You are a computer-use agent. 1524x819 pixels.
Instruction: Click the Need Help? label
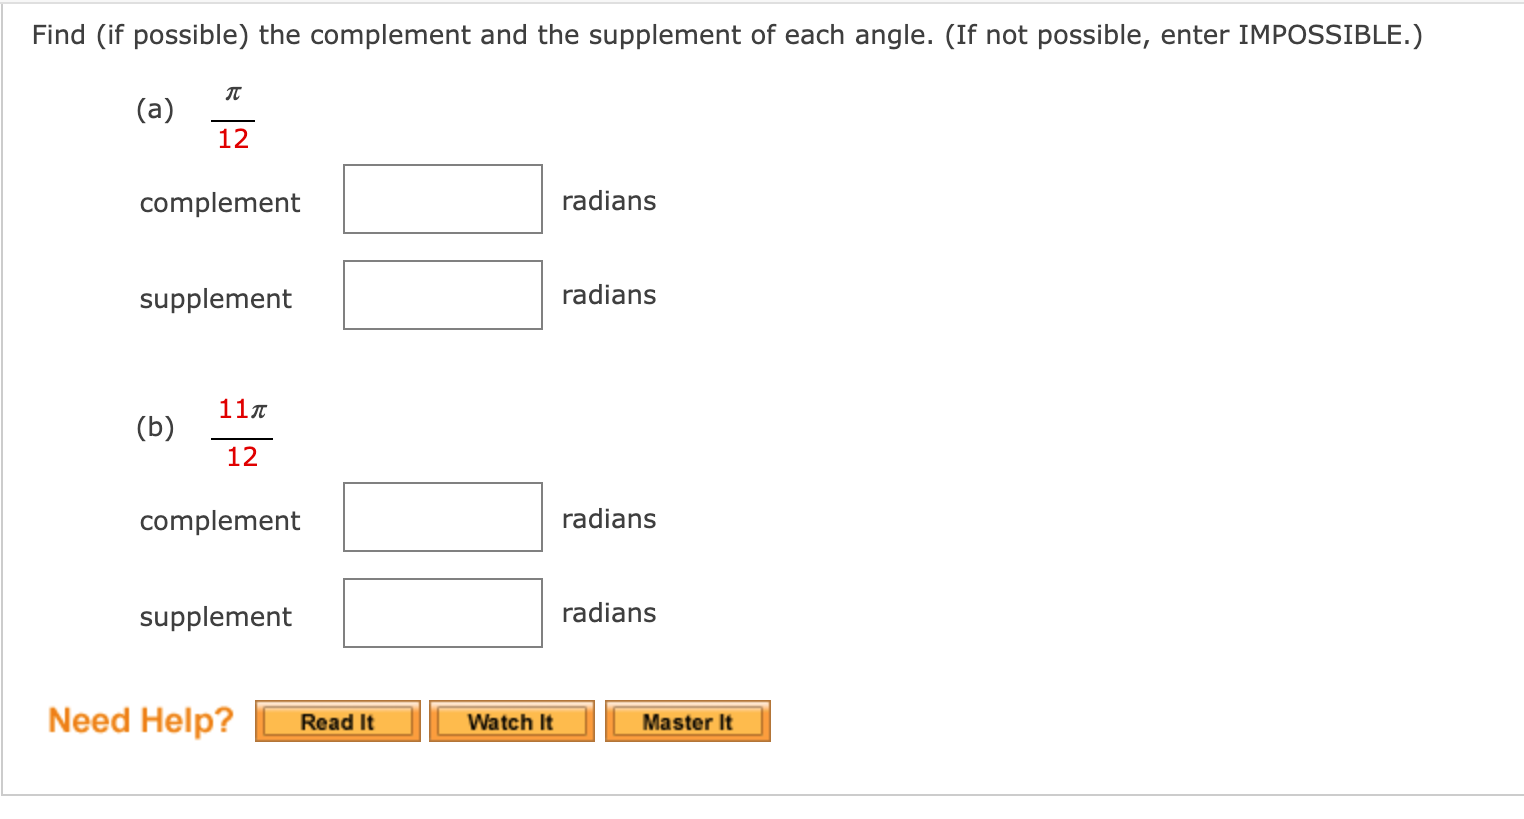[140, 719]
